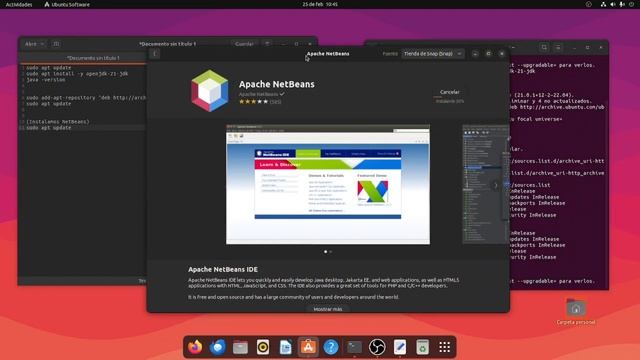Open the main NetBeans screenshot preview
Viewport: 640px width, 360px height.
point(328,184)
